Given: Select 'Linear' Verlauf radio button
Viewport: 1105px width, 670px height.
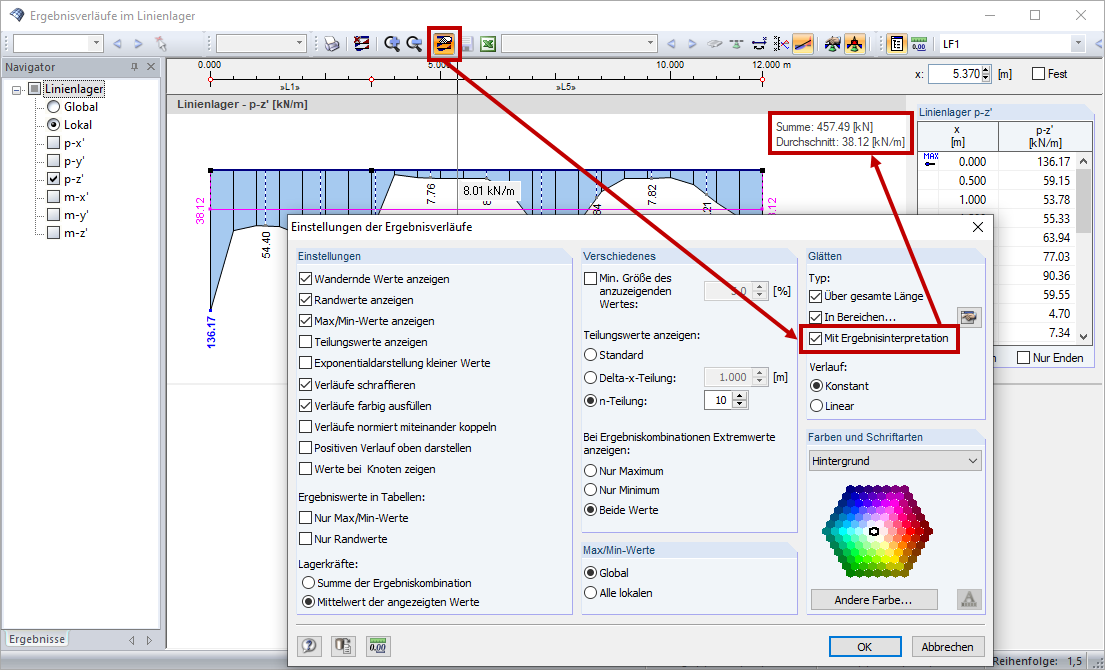Looking at the screenshot, I should [x=816, y=406].
